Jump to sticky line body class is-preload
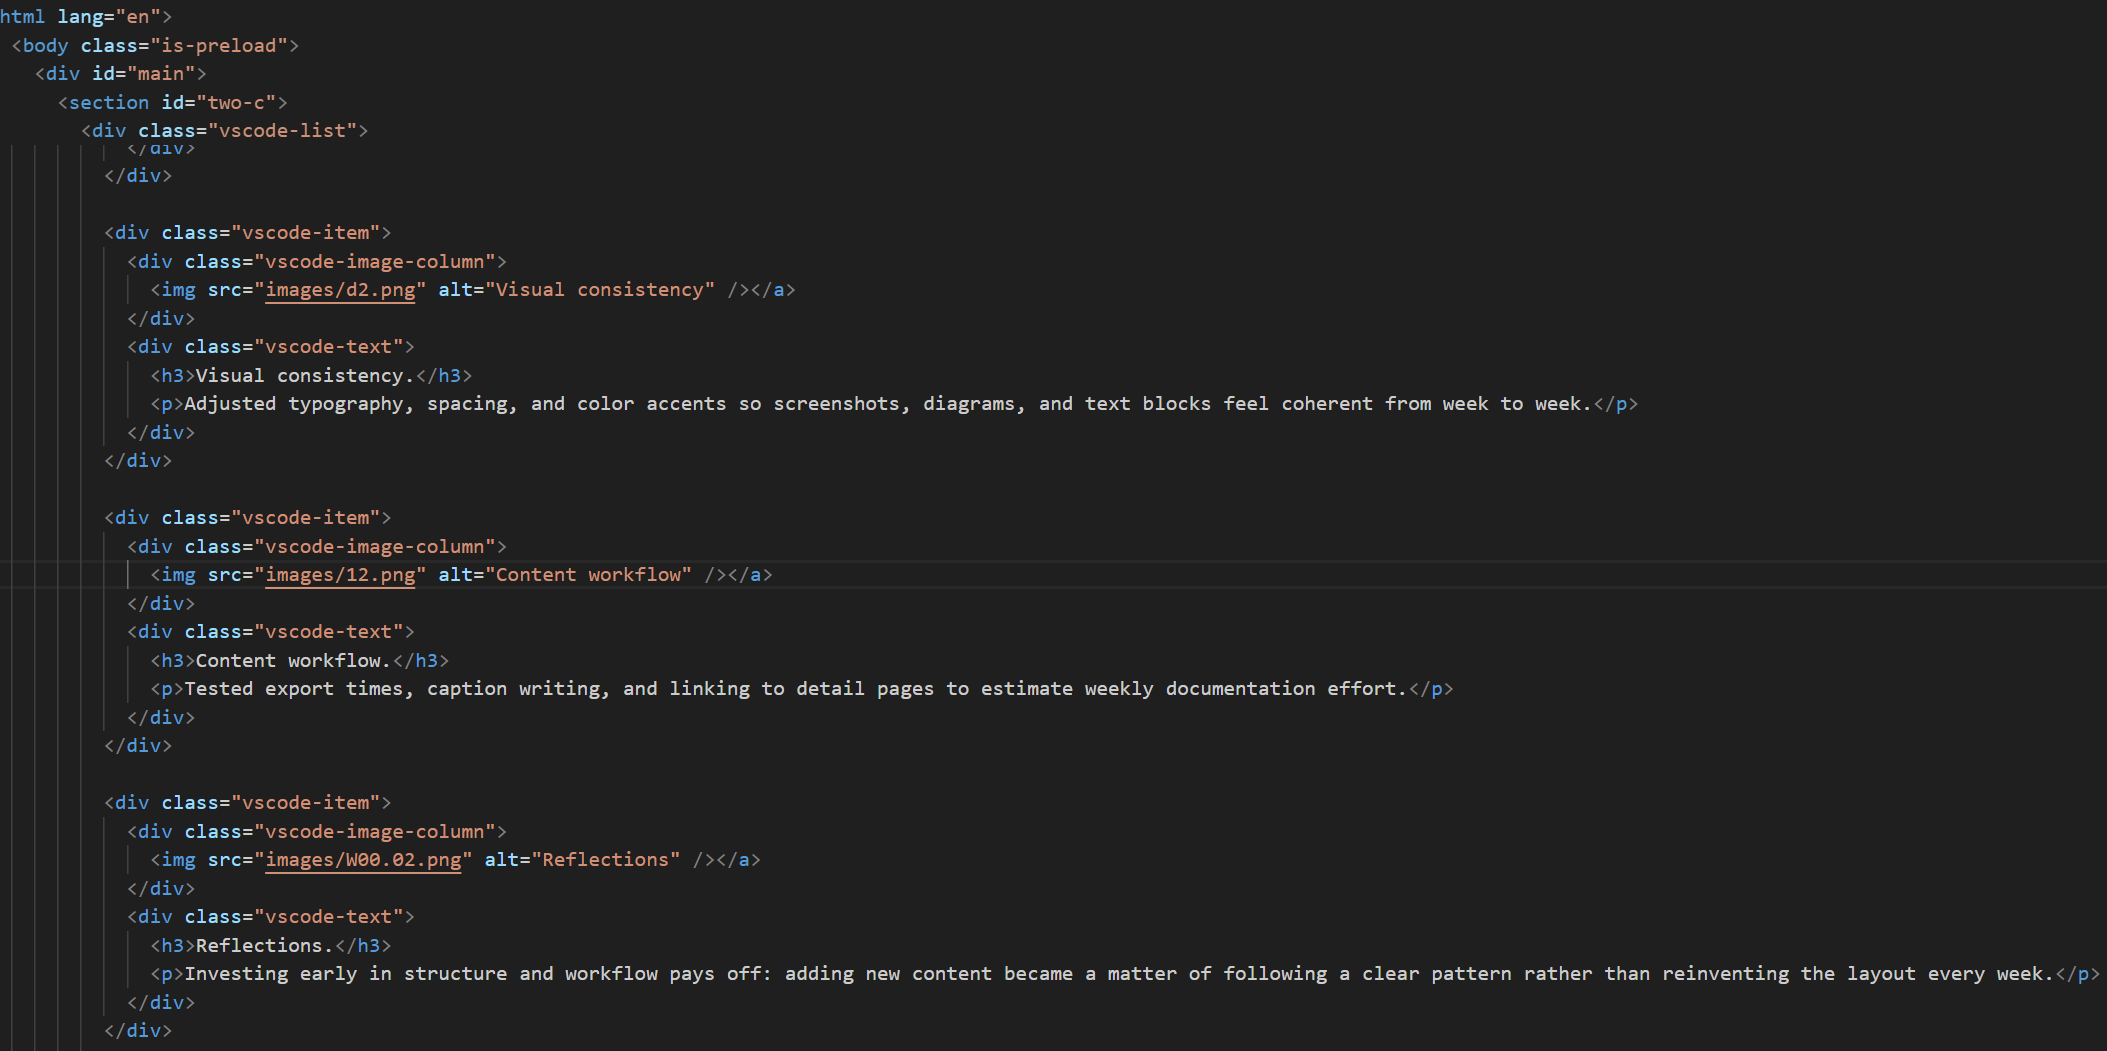 pos(155,46)
